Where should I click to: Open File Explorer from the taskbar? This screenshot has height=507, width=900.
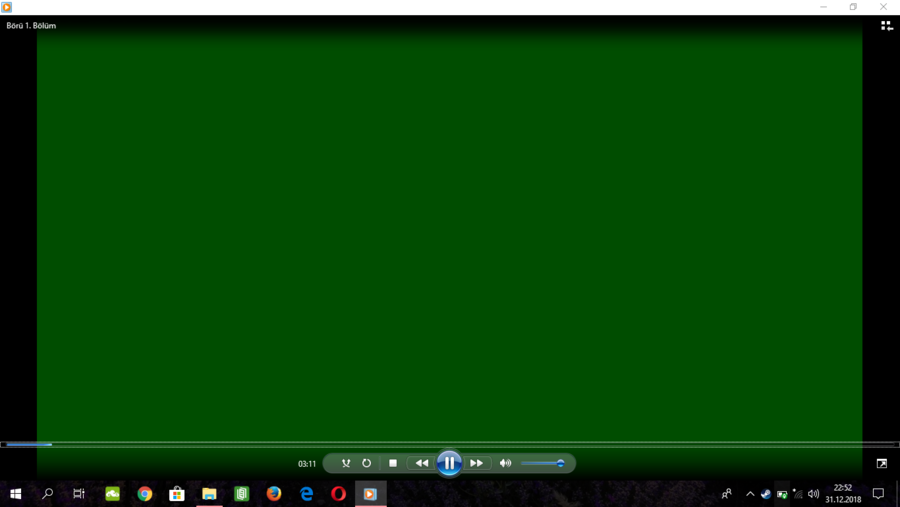(x=209, y=494)
